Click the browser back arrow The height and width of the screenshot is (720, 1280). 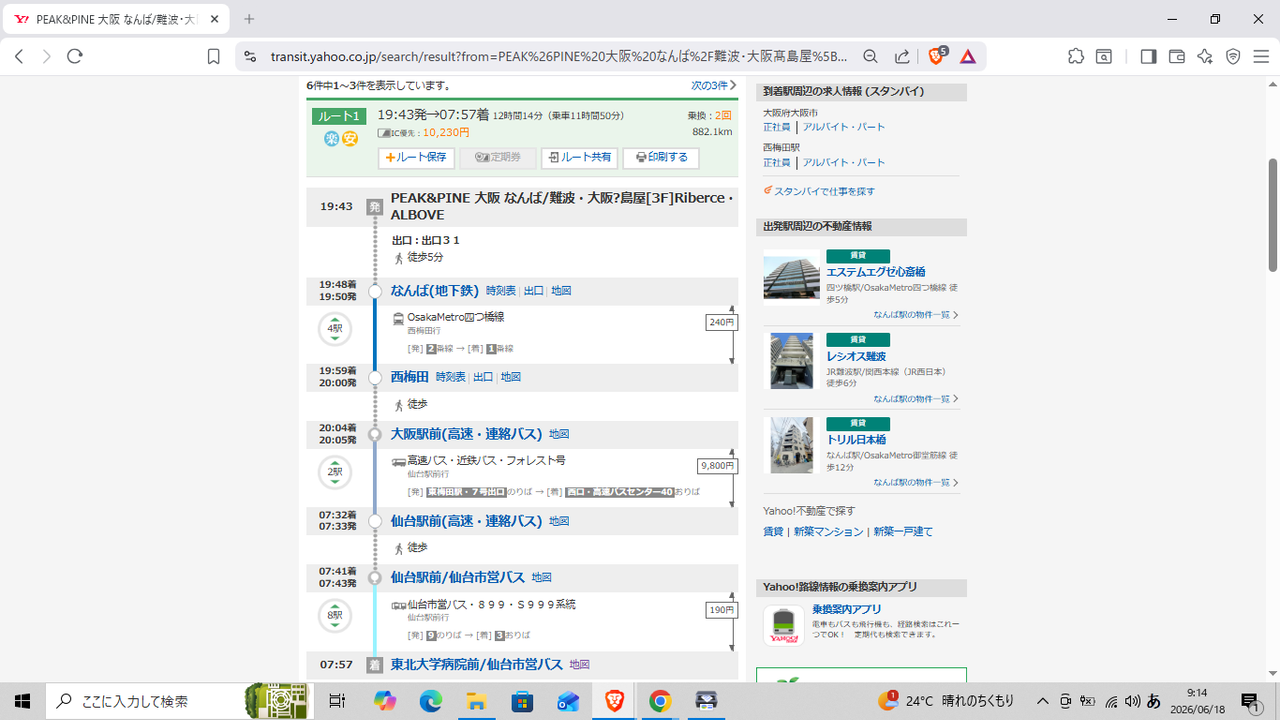[19, 57]
